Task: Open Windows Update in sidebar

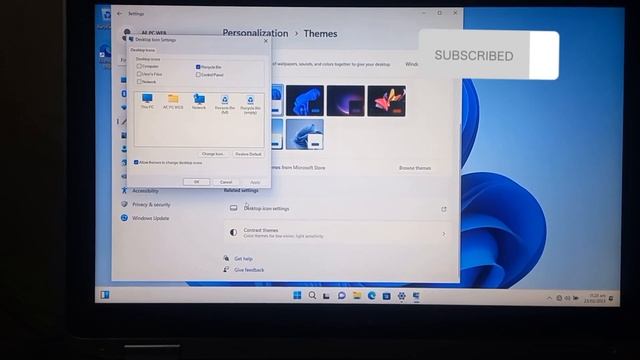Action: tap(145, 218)
